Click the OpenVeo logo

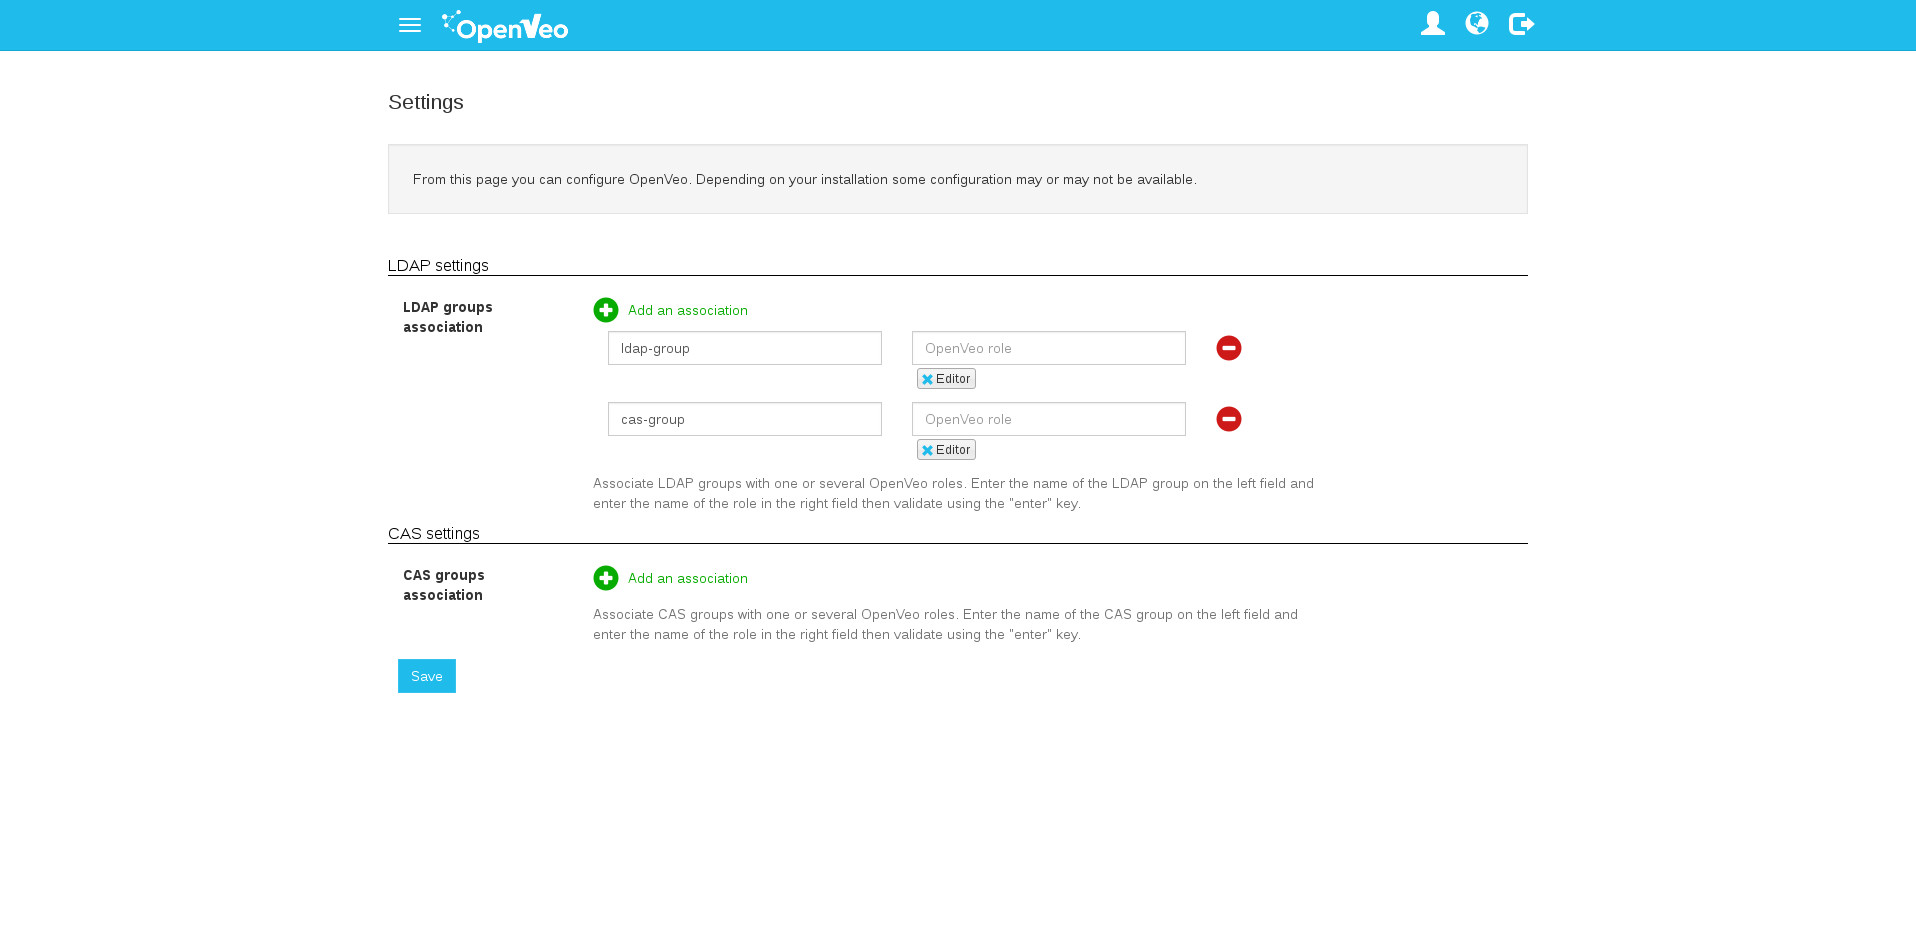coord(505,26)
